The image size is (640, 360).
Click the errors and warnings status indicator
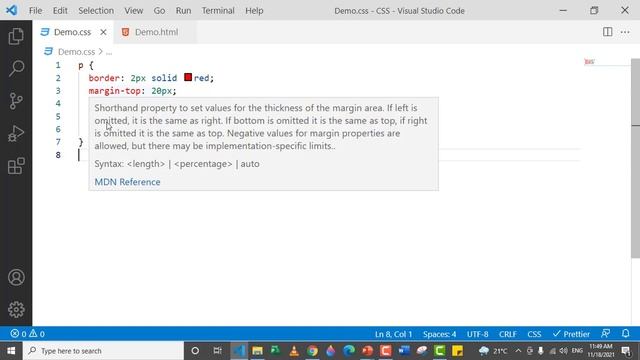[x=27, y=334]
